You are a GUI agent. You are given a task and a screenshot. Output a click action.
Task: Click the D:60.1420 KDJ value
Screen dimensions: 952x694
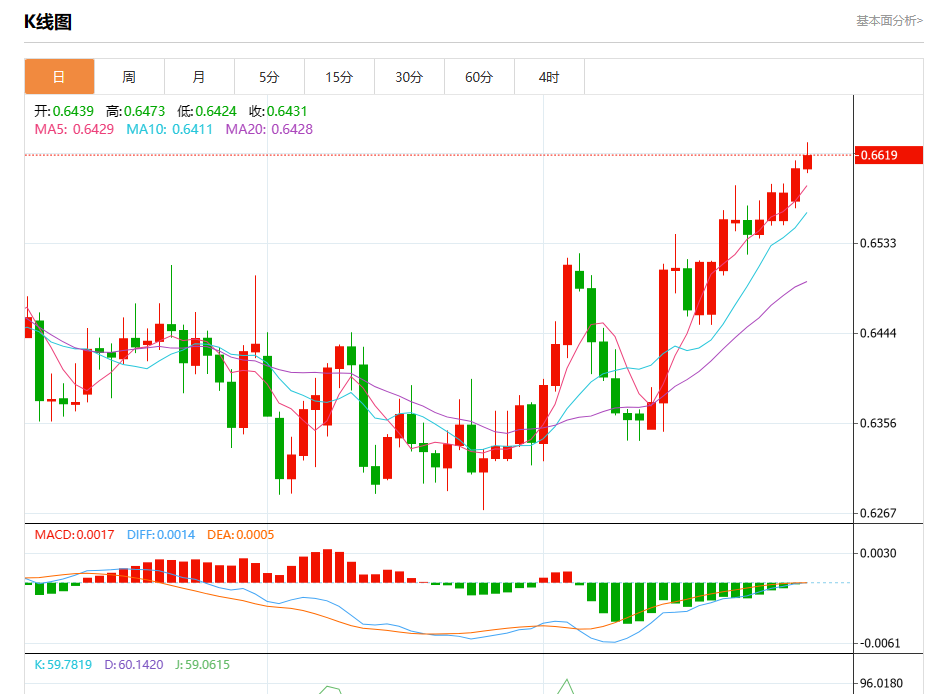(x=134, y=664)
